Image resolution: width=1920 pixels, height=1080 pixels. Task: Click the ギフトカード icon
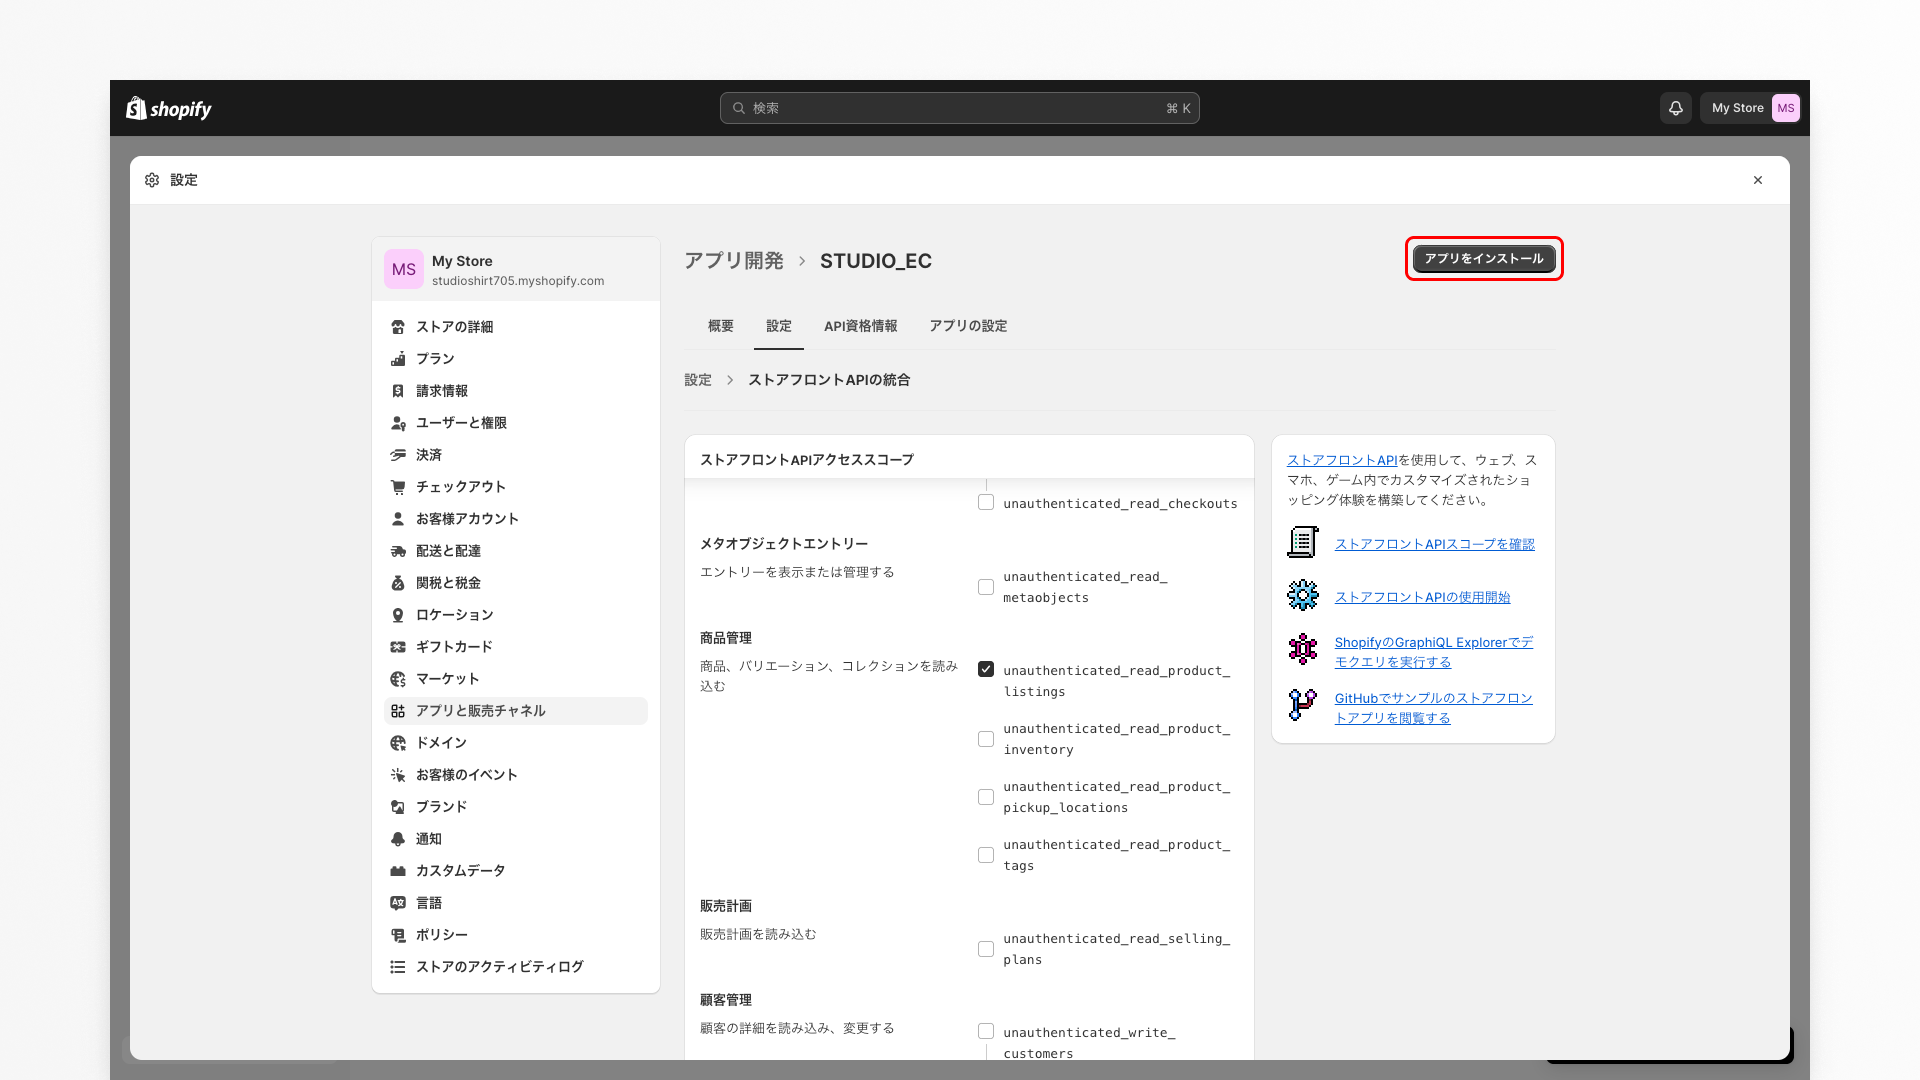coord(398,647)
